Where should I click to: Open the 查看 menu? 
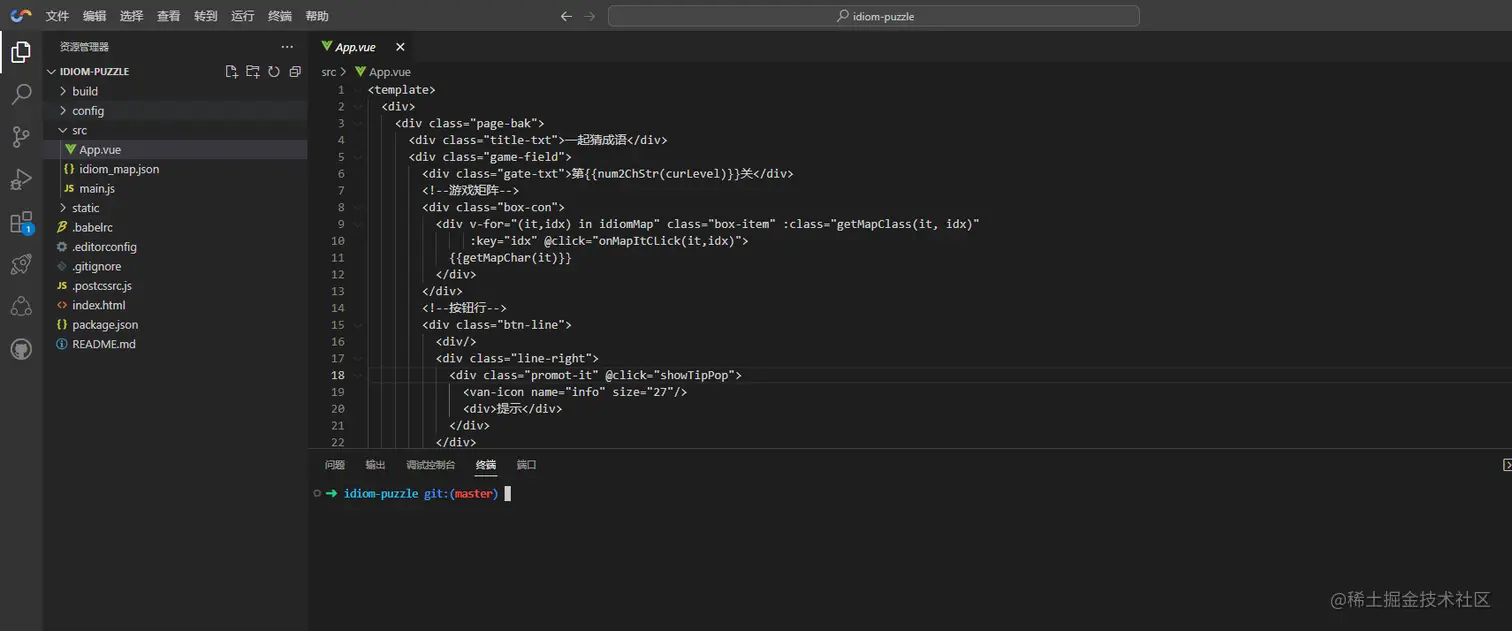[168, 16]
